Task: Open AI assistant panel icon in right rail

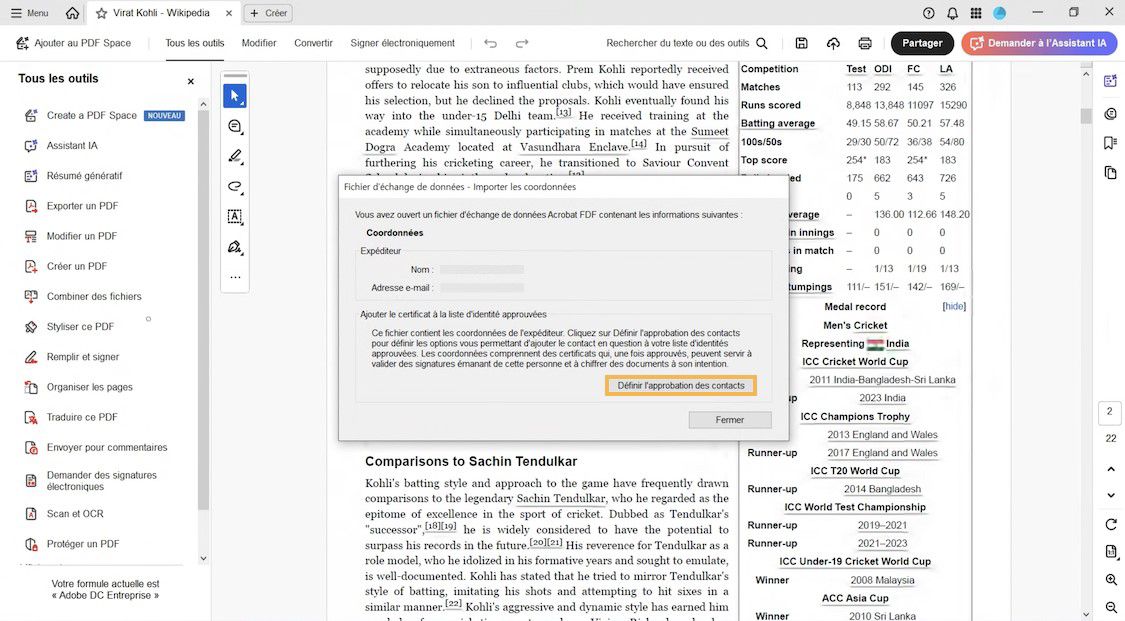Action: [1111, 81]
